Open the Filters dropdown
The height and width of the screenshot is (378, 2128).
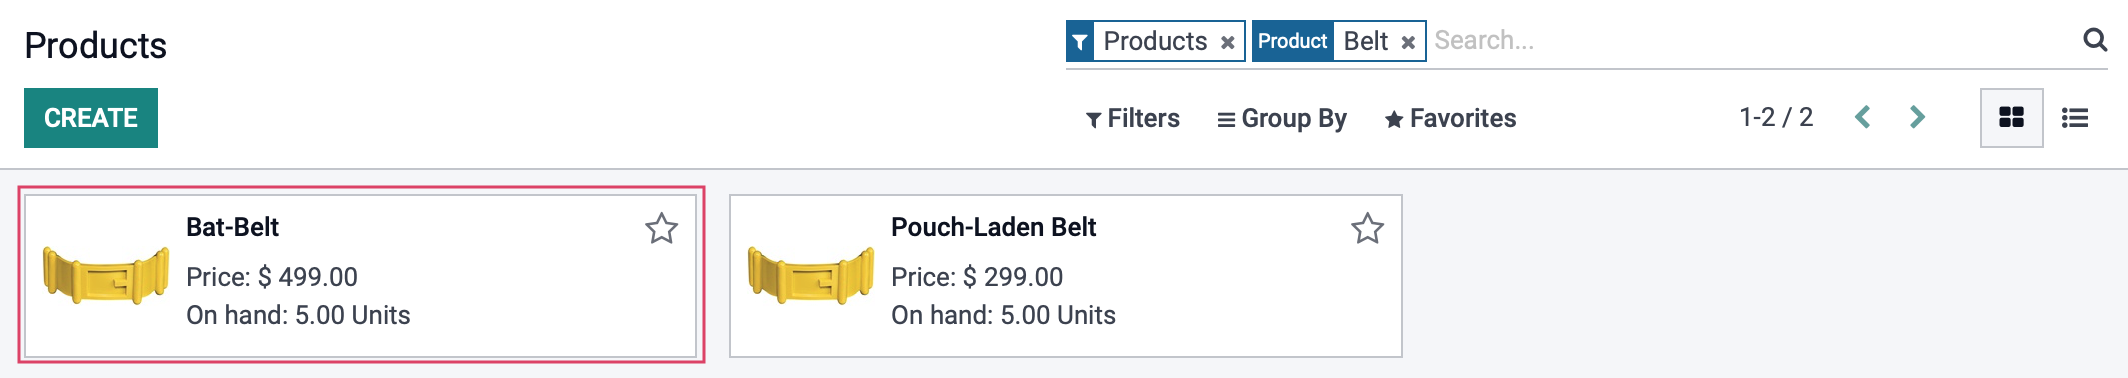(1132, 118)
